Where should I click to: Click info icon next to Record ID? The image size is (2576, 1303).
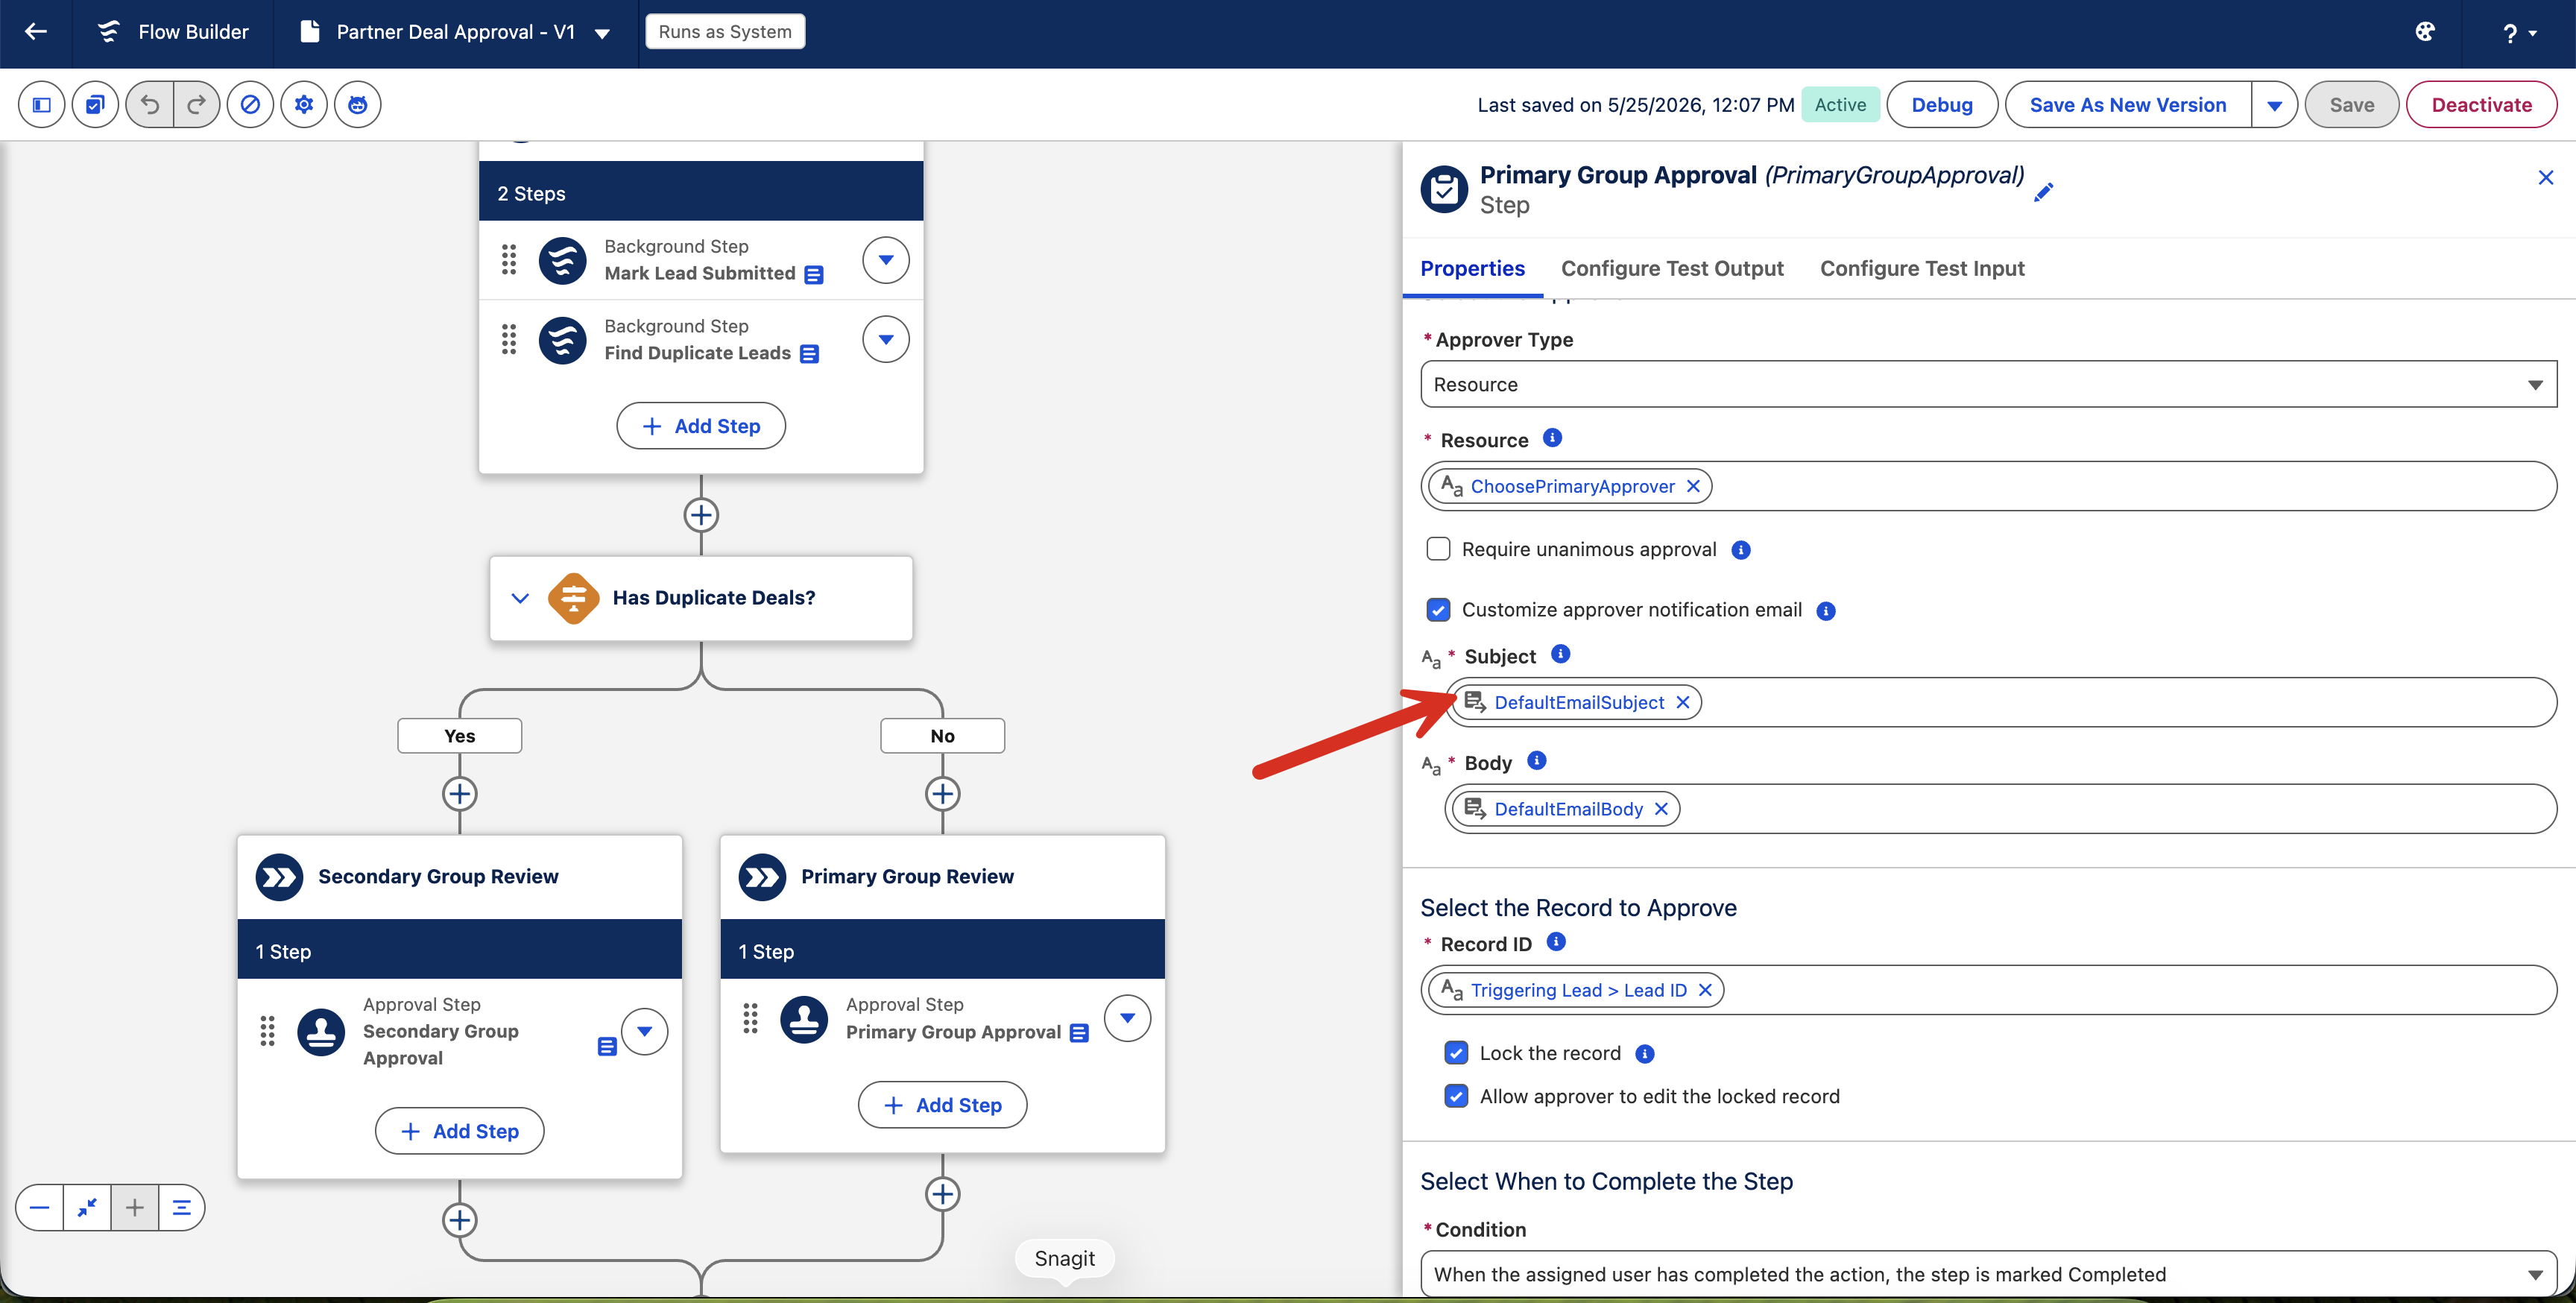(1556, 942)
